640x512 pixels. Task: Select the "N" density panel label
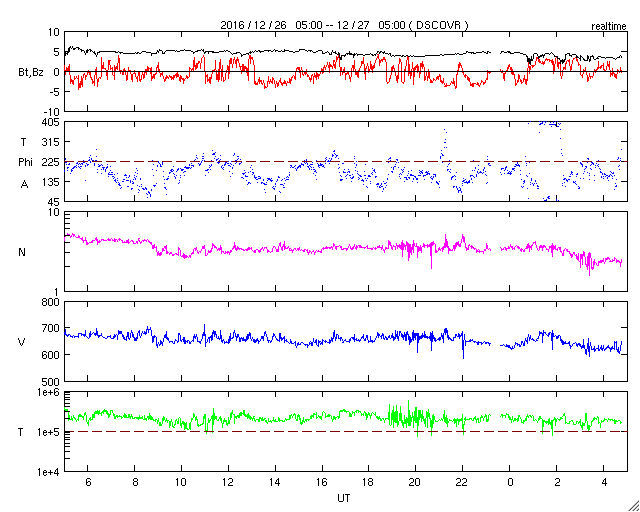point(22,252)
